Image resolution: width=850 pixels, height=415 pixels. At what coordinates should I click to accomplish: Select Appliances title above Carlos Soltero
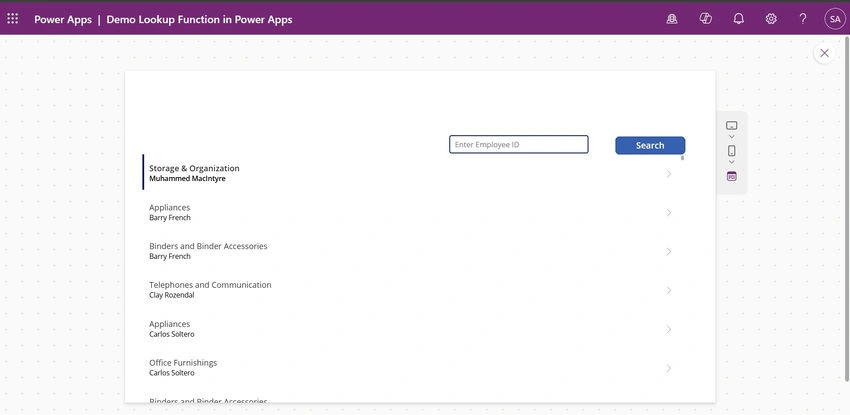click(x=170, y=324)
